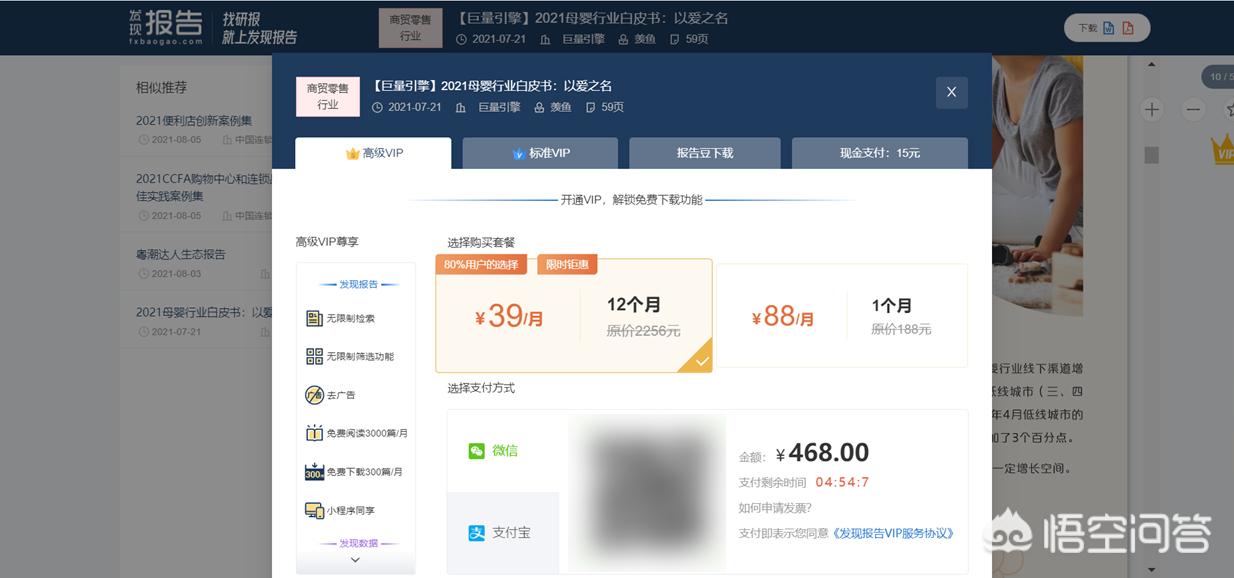Zoom in with the plus button

click(x=1151, y=109)
